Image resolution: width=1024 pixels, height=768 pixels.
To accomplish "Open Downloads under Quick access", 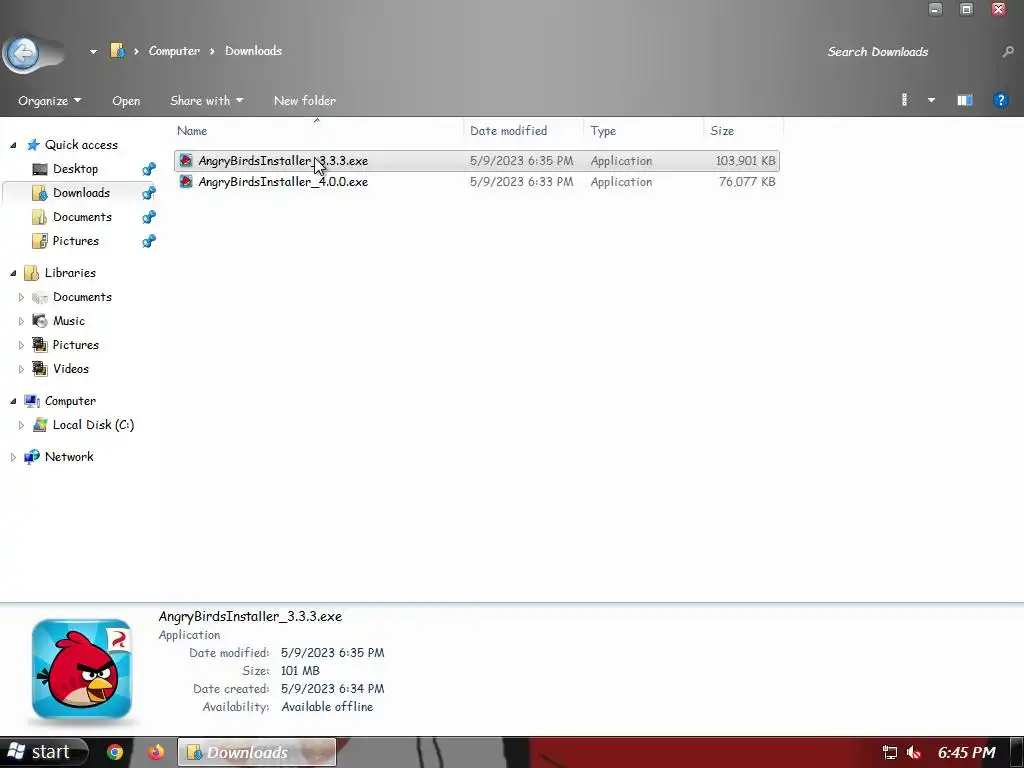I will tap(81, 193).
